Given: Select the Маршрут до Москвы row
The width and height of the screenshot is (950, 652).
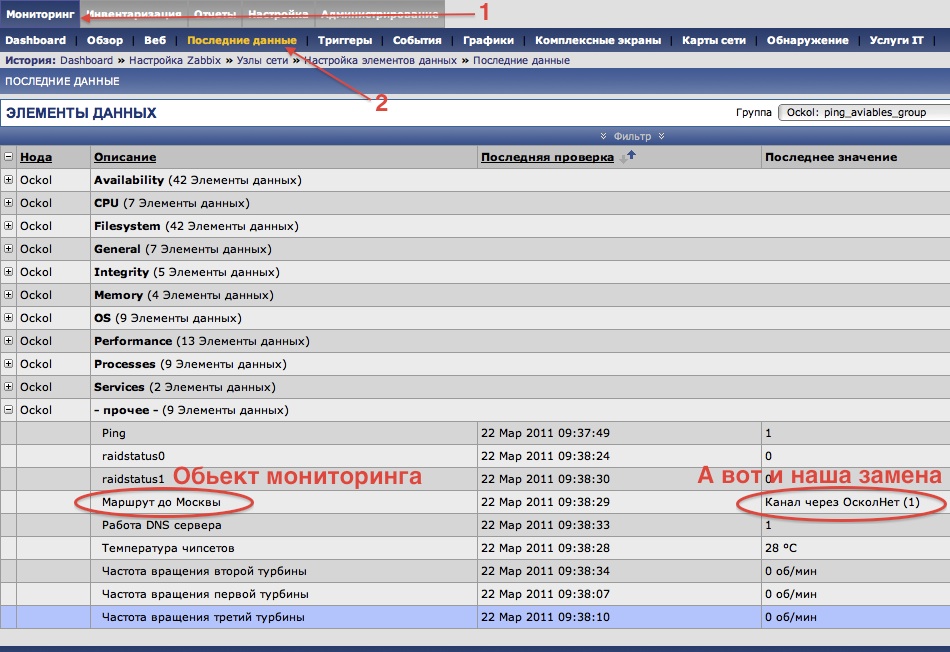Looking at the screenshot, I should coord(161,502).
